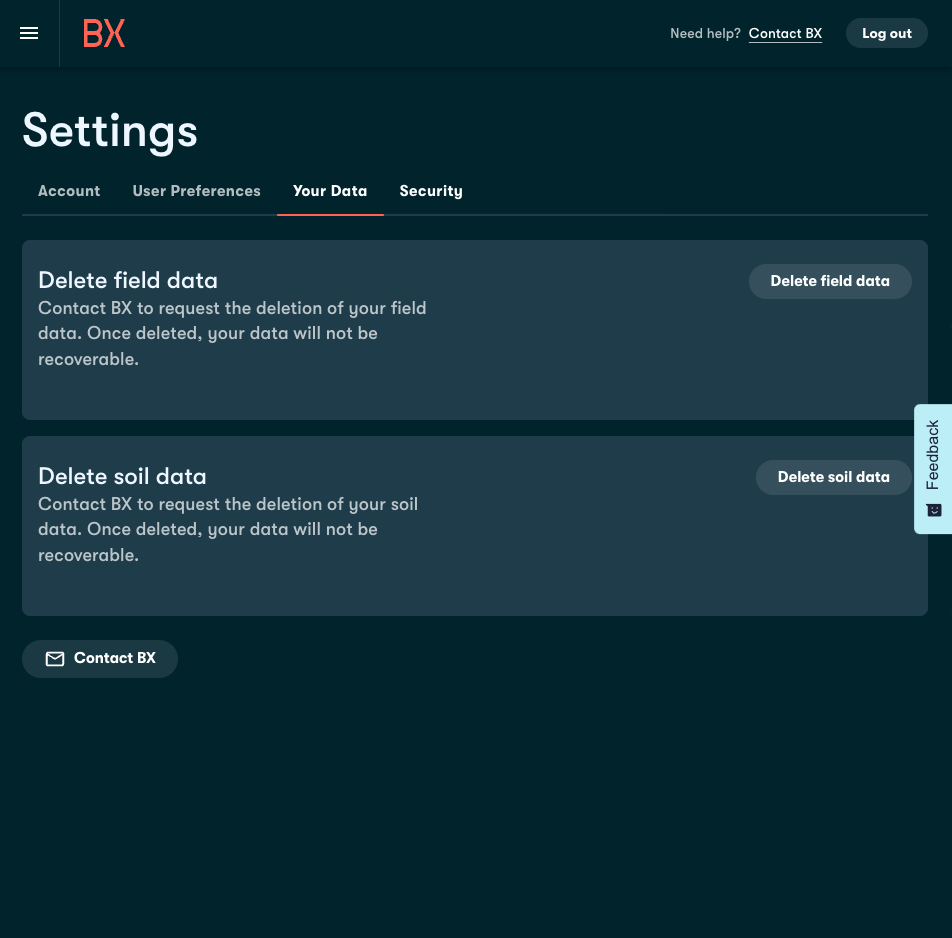
Task: Select the Your Data tab
Action: point(330,191)
